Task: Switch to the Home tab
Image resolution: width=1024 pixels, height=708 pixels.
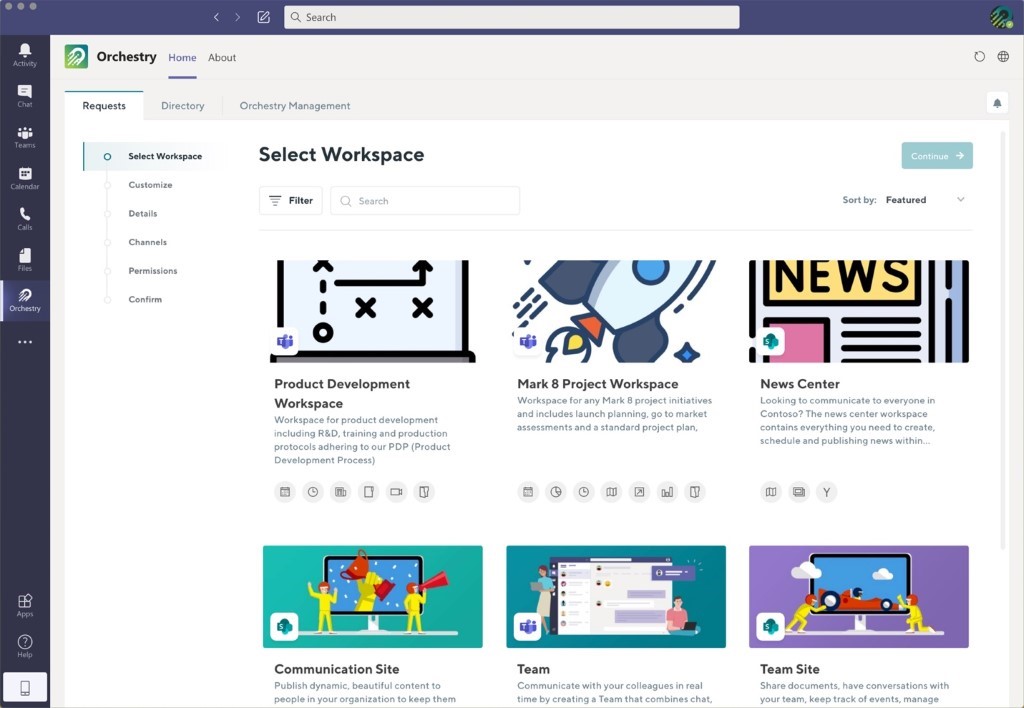Action: 182,57
